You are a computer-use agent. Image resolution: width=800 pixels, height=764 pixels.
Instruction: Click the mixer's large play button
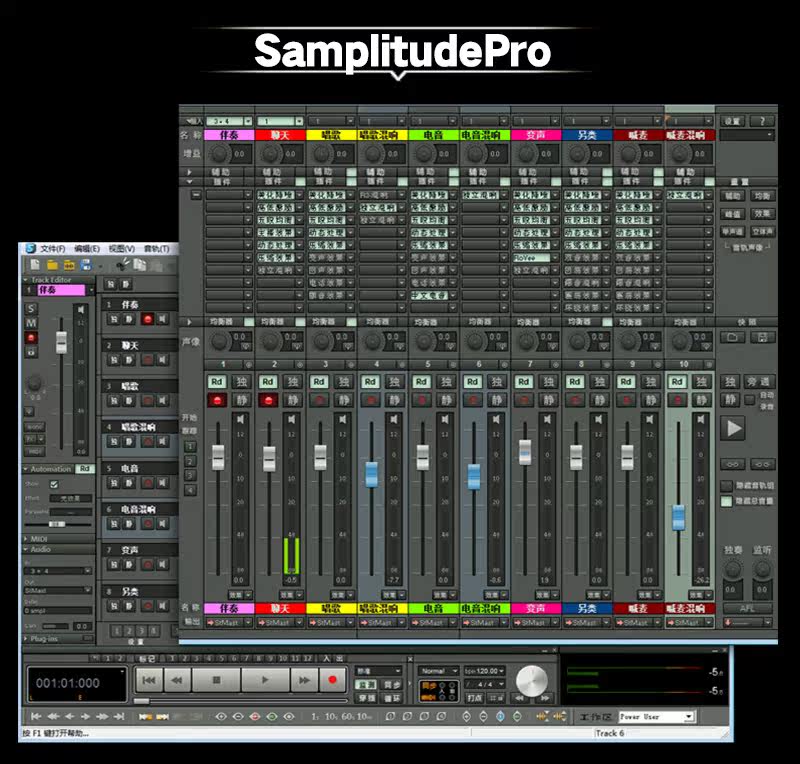tap(734, 428)
